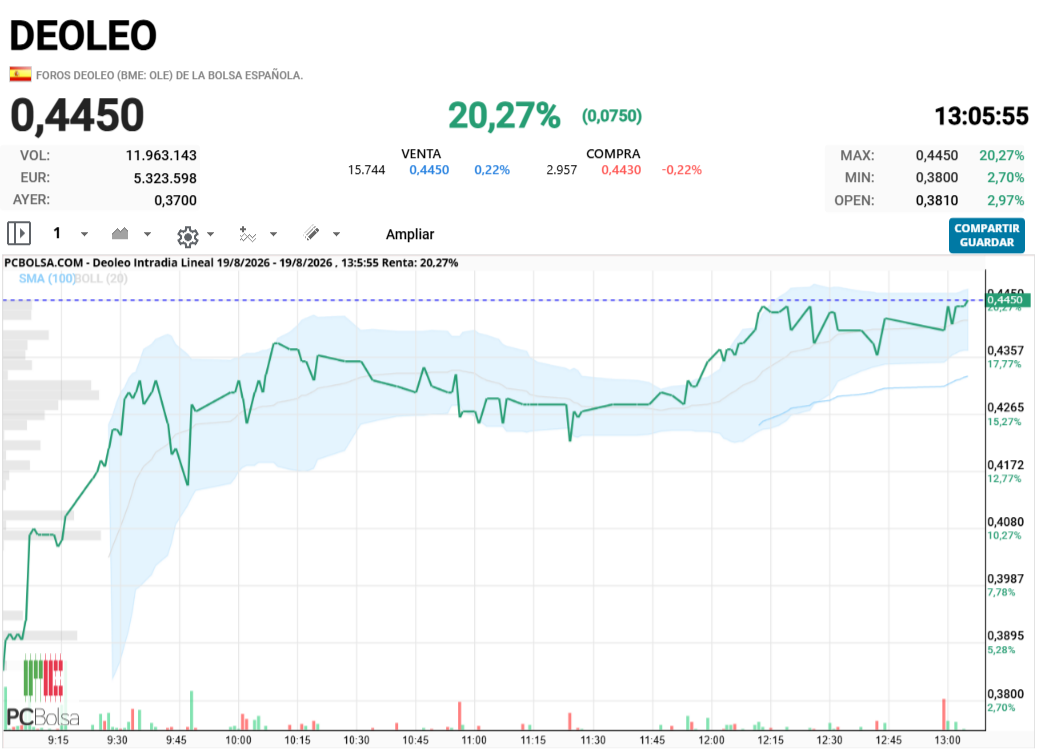The image size is (1037, 749).
Task: Expand the period dropdown arrow next to 1
Action: point(84,234)
